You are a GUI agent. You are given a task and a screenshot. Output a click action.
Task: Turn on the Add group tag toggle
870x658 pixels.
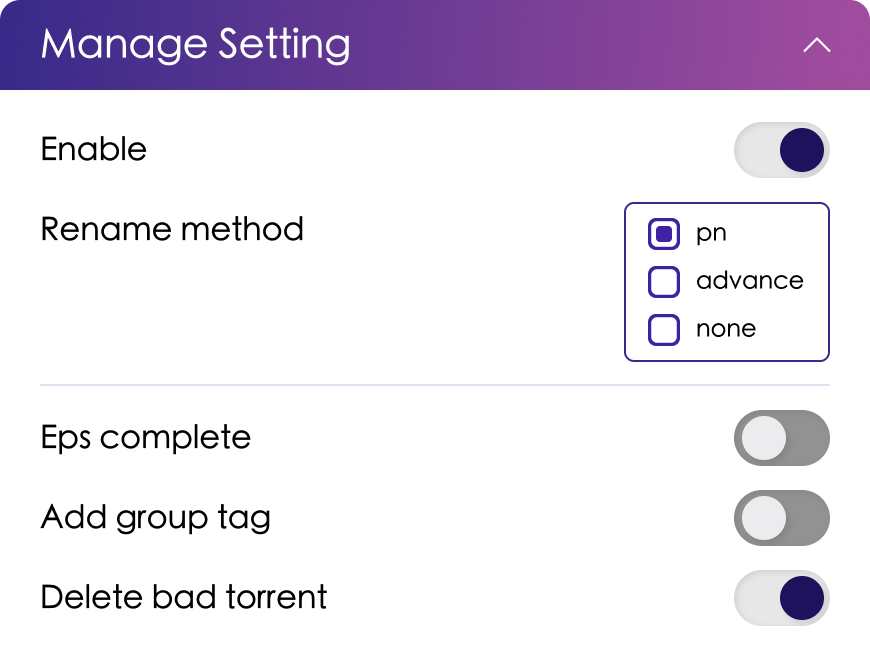[x=781, y=518]
